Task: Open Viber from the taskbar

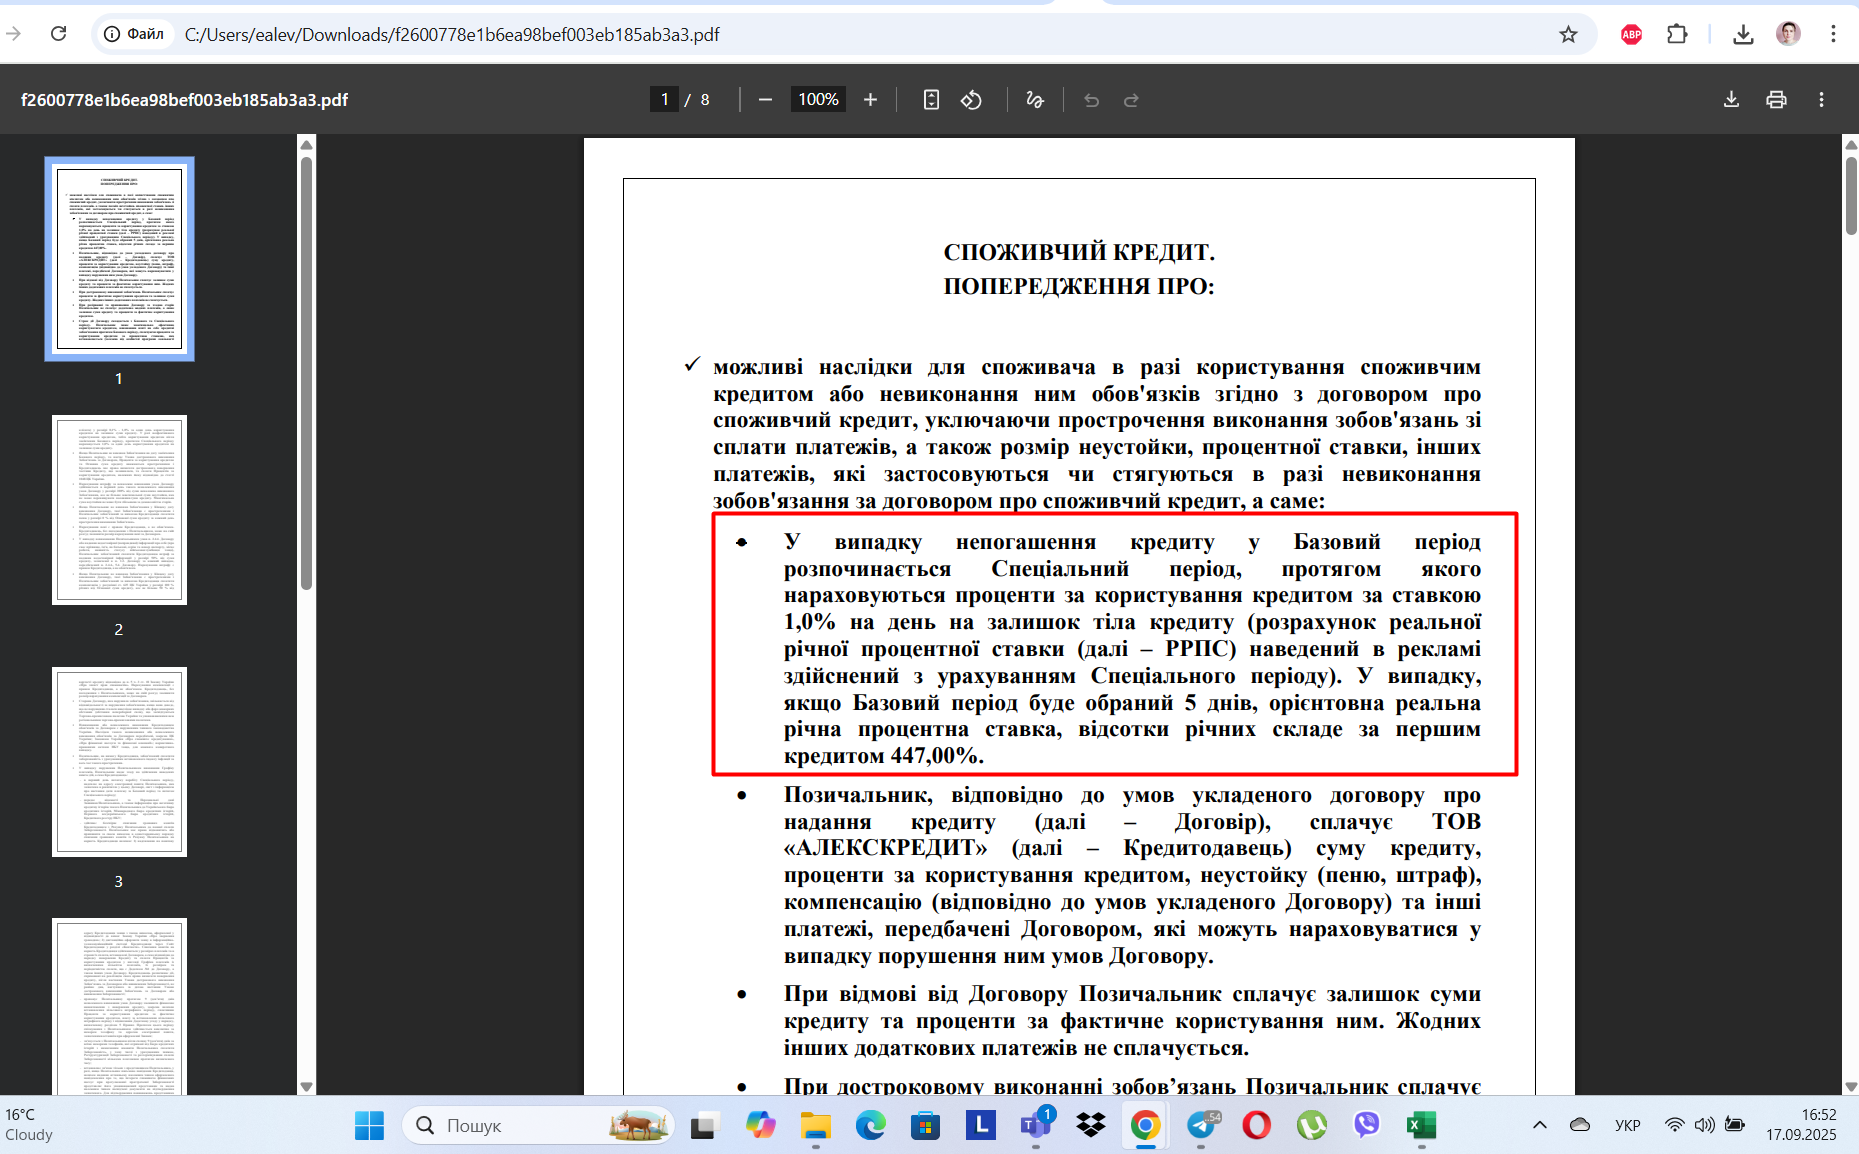Action: 1367,1126
